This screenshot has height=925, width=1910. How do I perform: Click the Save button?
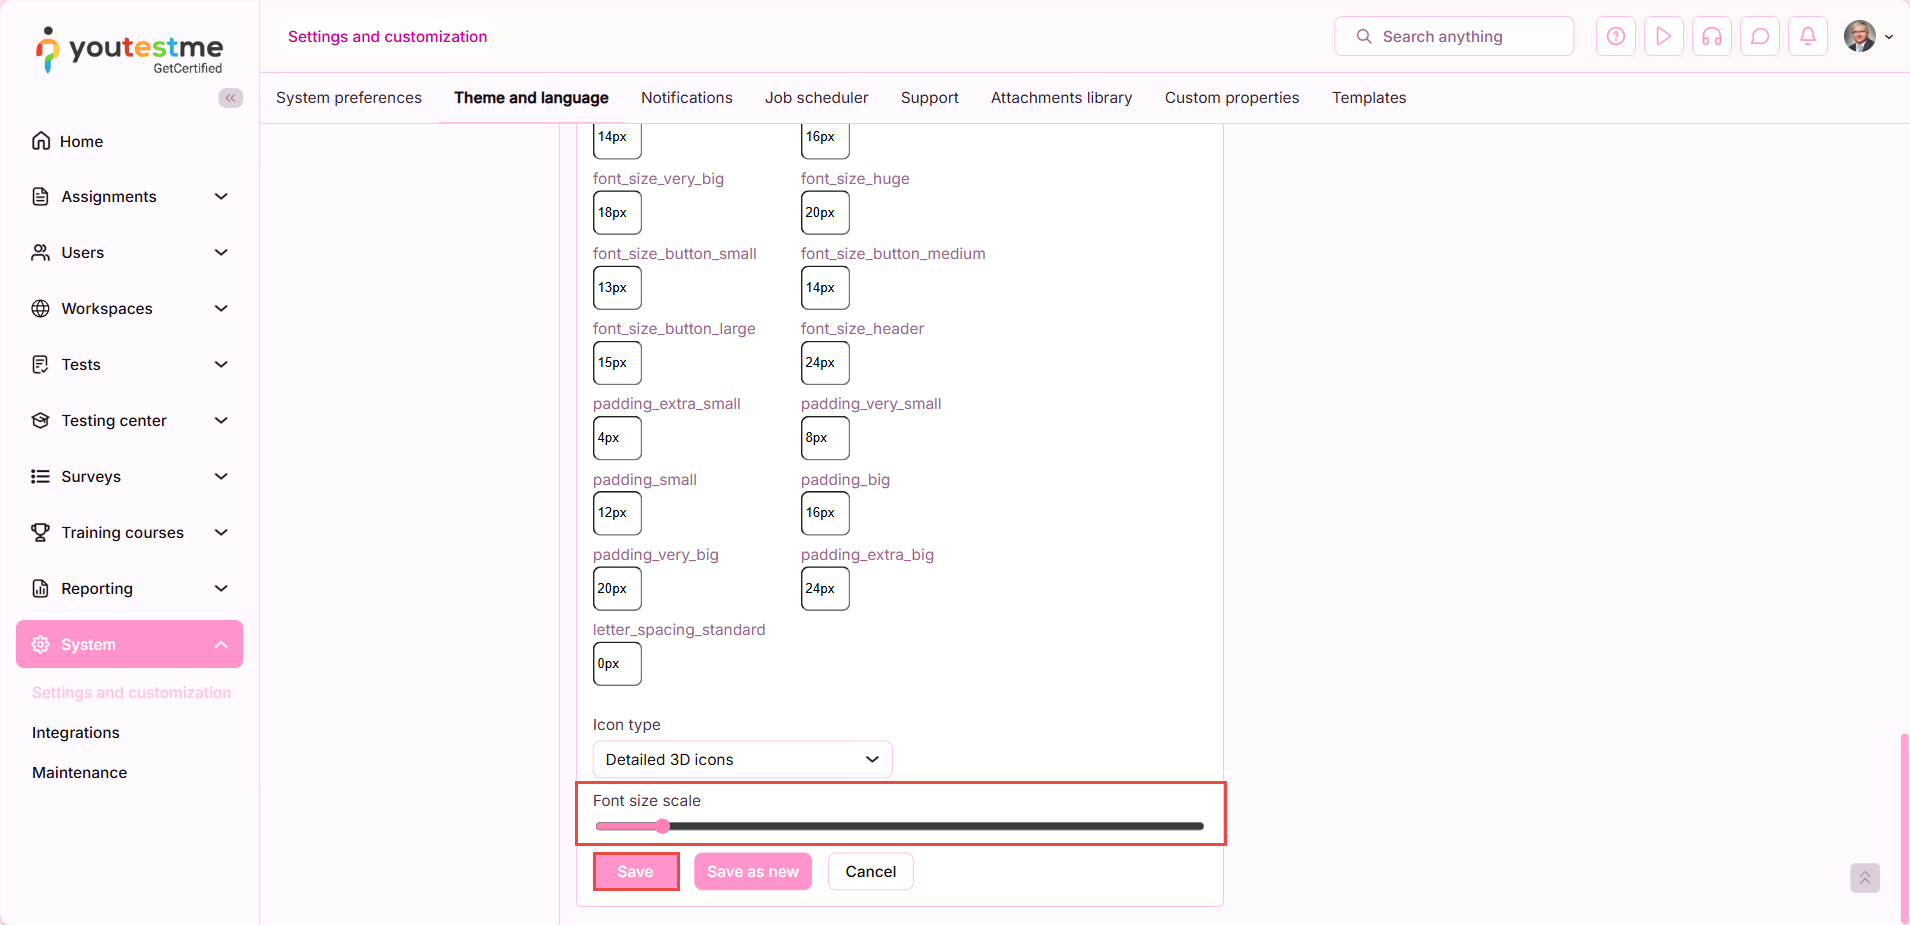[x=635, y=872]
